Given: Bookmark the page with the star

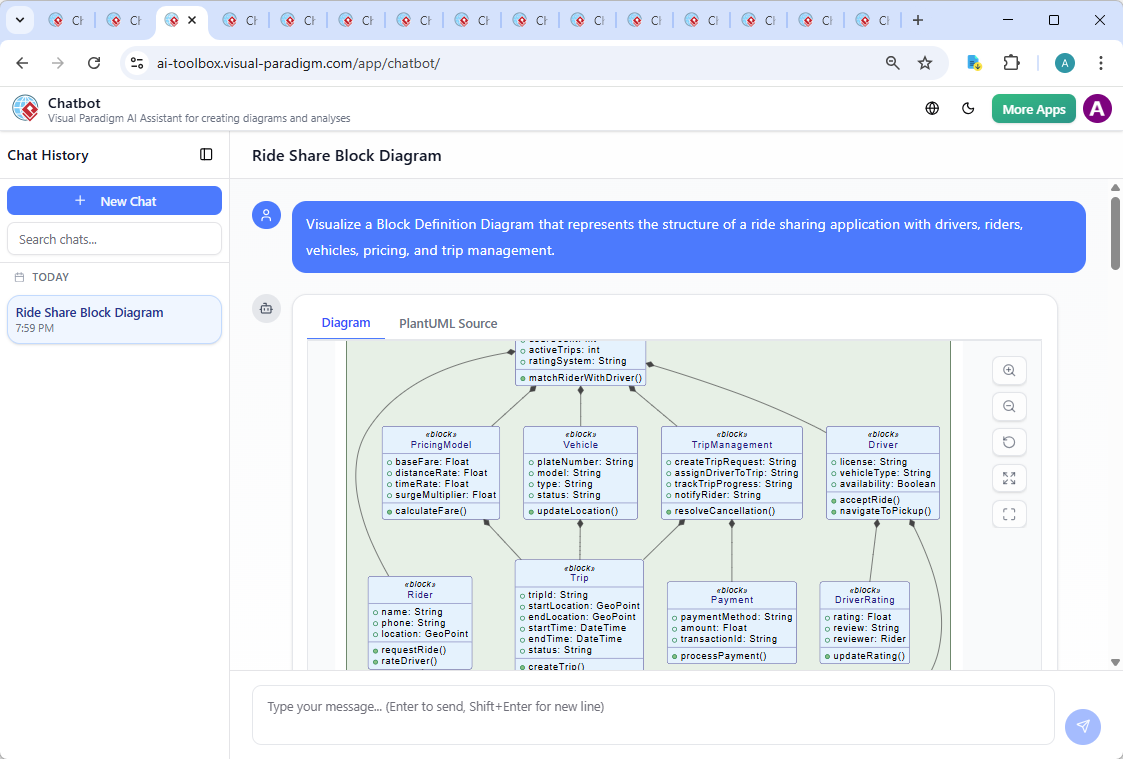Looking at the screenshot, I should [925, 62].
